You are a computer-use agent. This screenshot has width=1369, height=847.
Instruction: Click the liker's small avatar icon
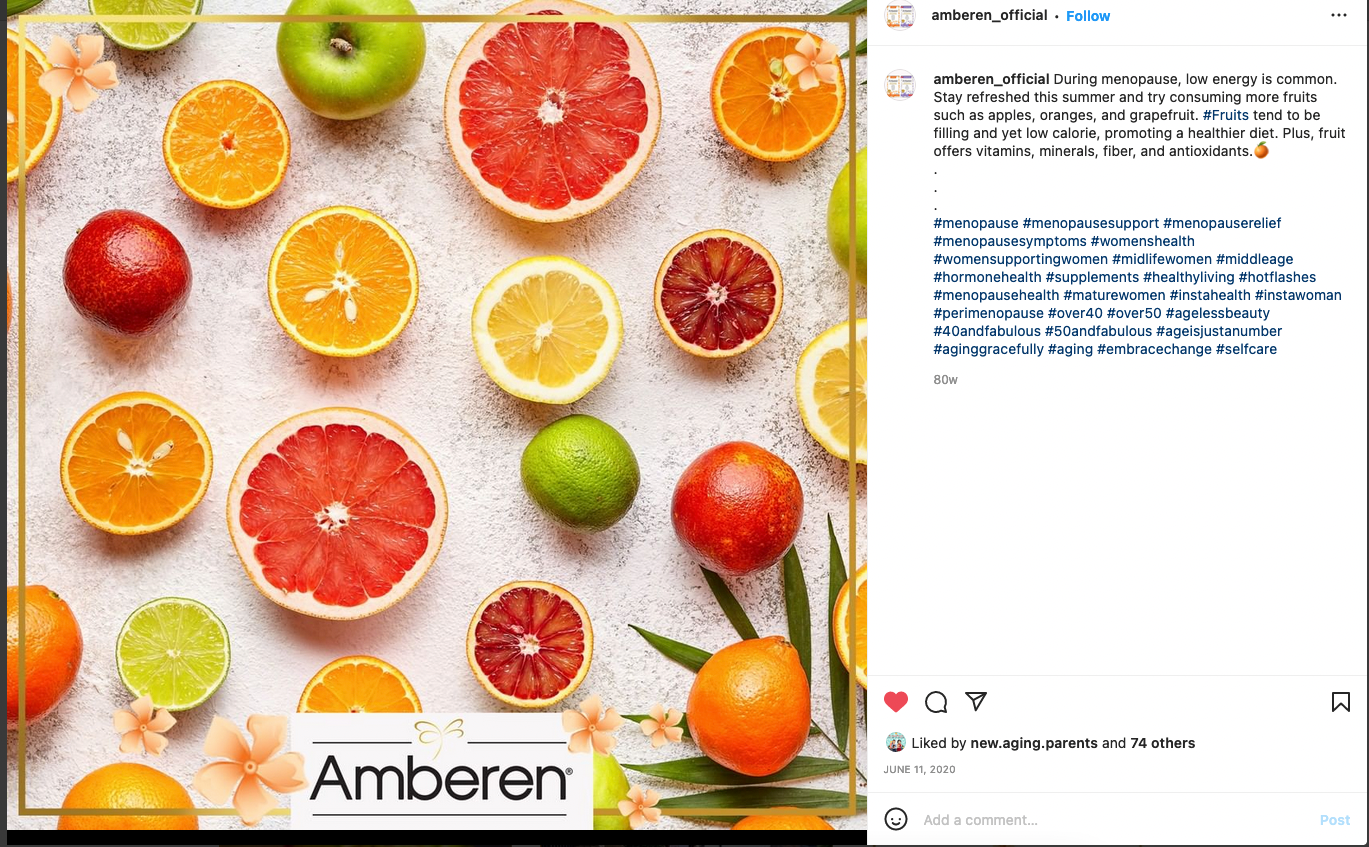896,743
